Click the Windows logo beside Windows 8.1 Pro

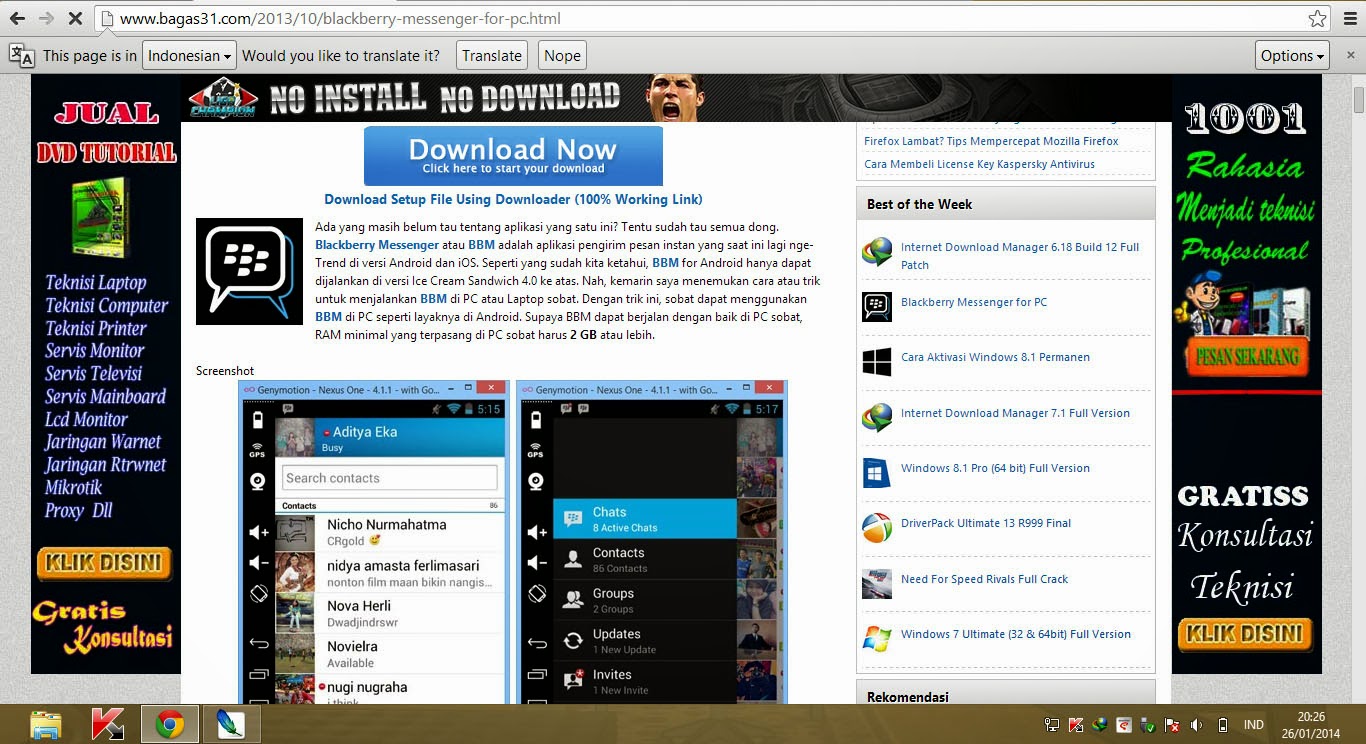point(877,468)
